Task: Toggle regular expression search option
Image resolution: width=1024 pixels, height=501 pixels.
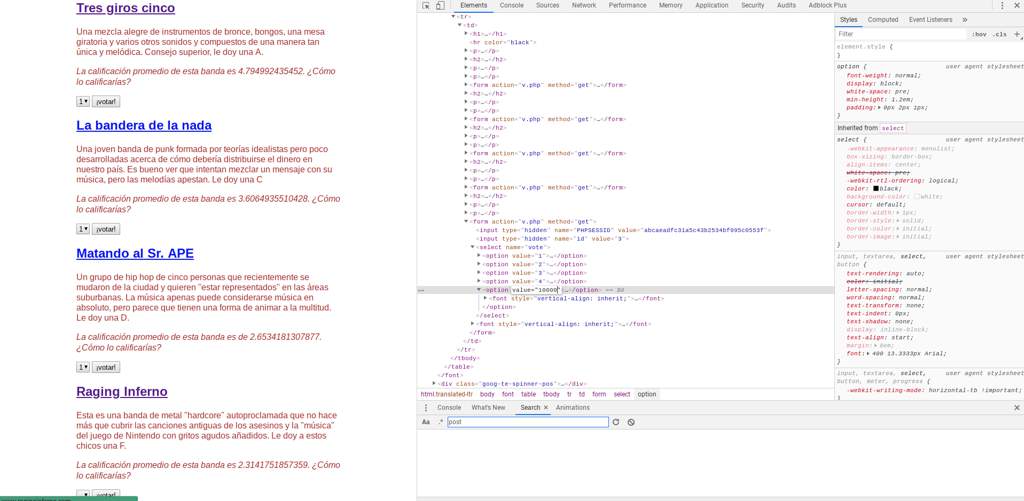Action: 440,423
